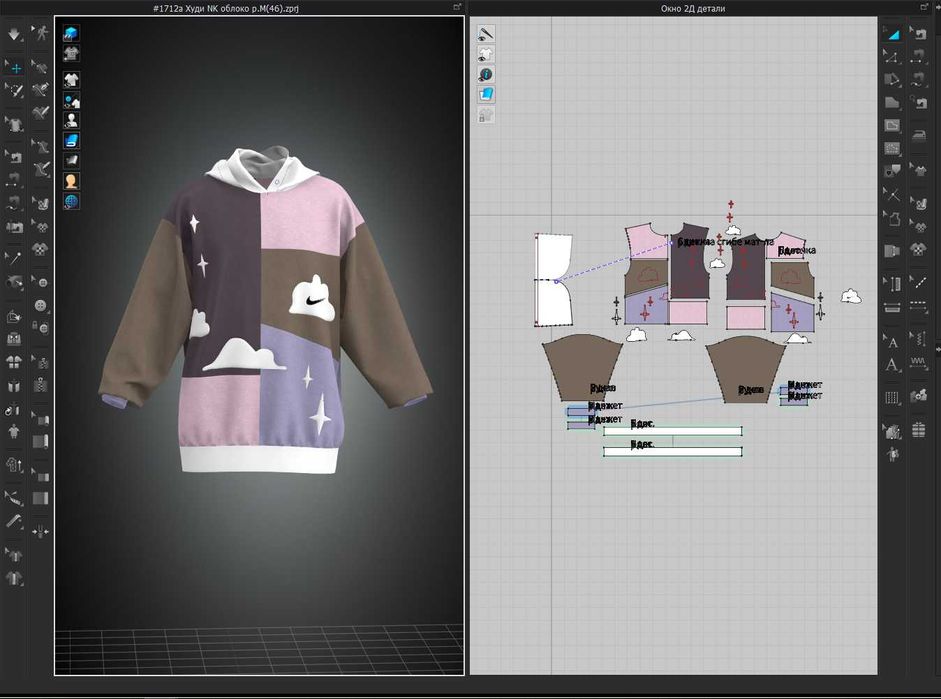This screenshot has height=699, width=941.
Task: Choose the Edit Curve Point tool in 2D toolbar
Action: click(x=892, y=57)
